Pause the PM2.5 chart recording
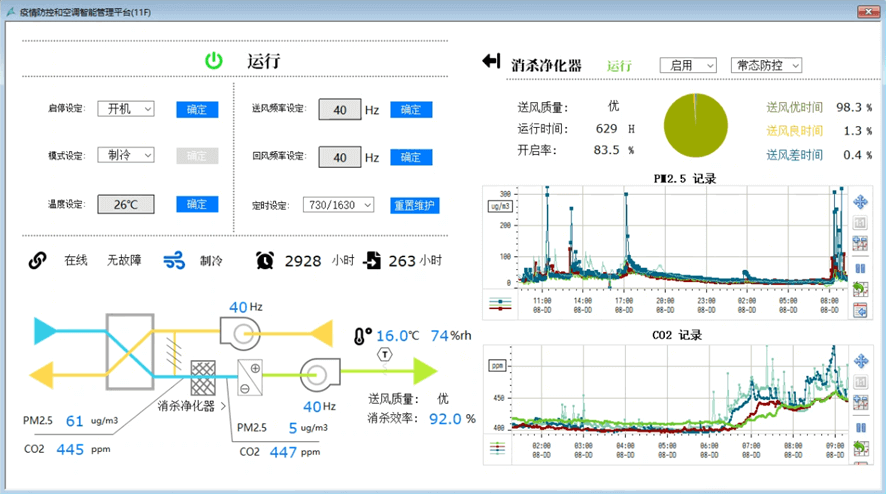Viewport: 886px width, 494px height. tap(859, 268)
